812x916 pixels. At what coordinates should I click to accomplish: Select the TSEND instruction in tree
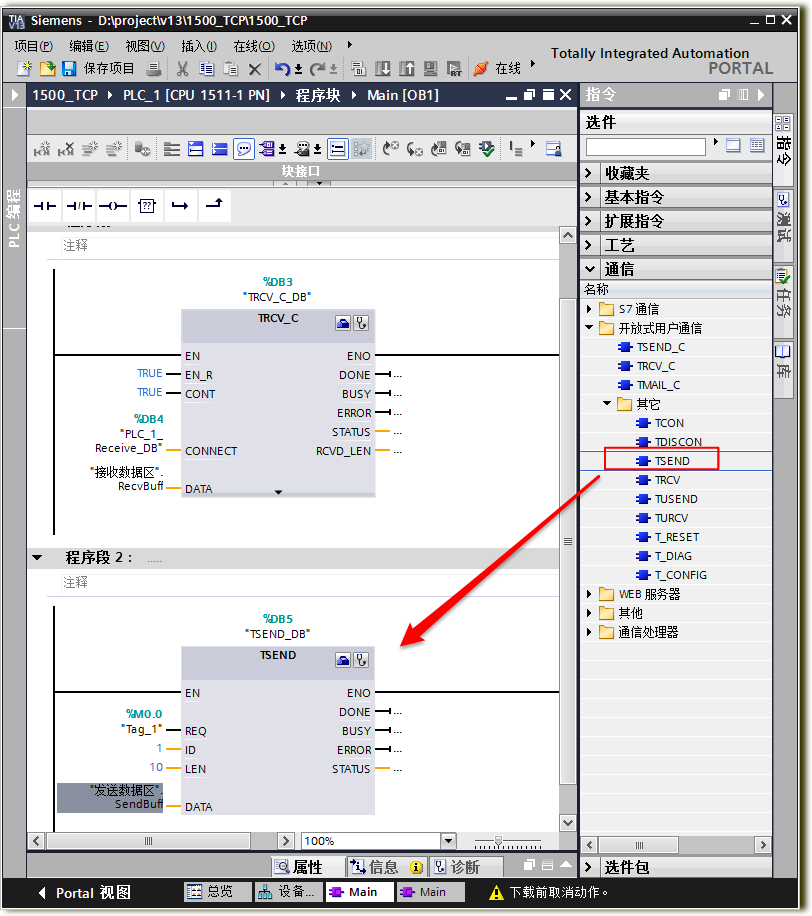click(x=671, y=461)
